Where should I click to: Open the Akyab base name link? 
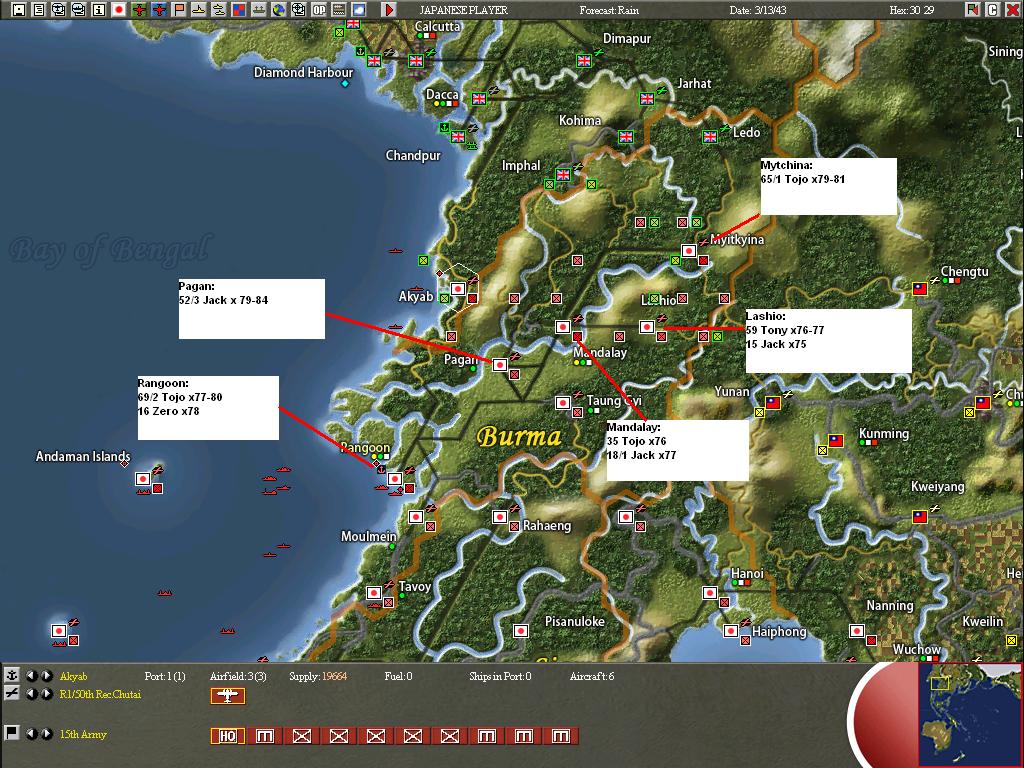[x=73, y=676]
